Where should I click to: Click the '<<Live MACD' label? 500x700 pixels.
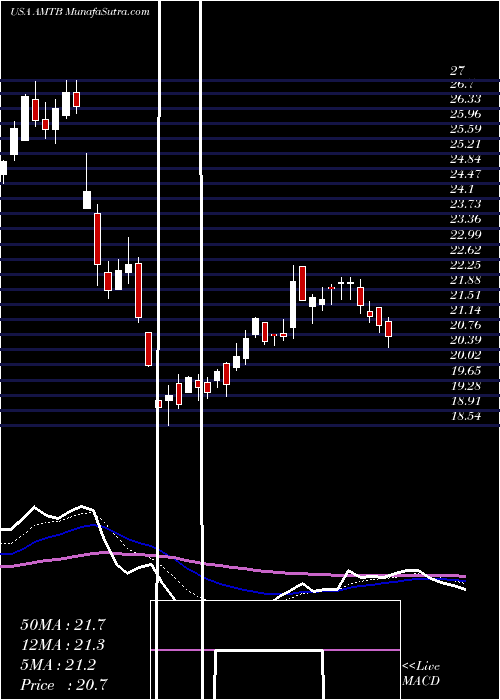[x=421, y=674]
